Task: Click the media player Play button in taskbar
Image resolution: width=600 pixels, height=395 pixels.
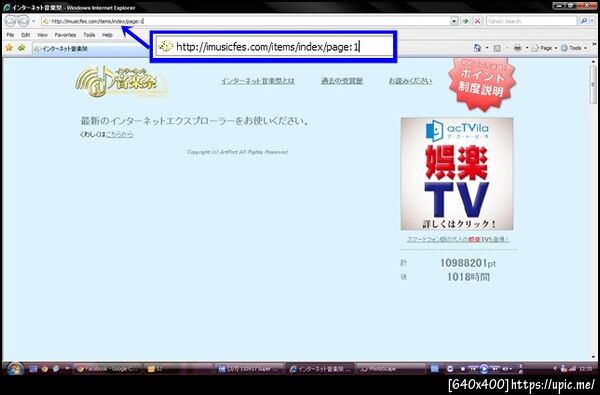Action: [484, 369]
